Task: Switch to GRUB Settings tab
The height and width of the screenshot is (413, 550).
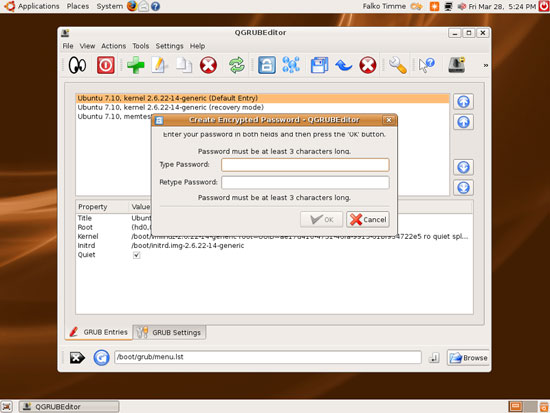Action: (169, 332)
